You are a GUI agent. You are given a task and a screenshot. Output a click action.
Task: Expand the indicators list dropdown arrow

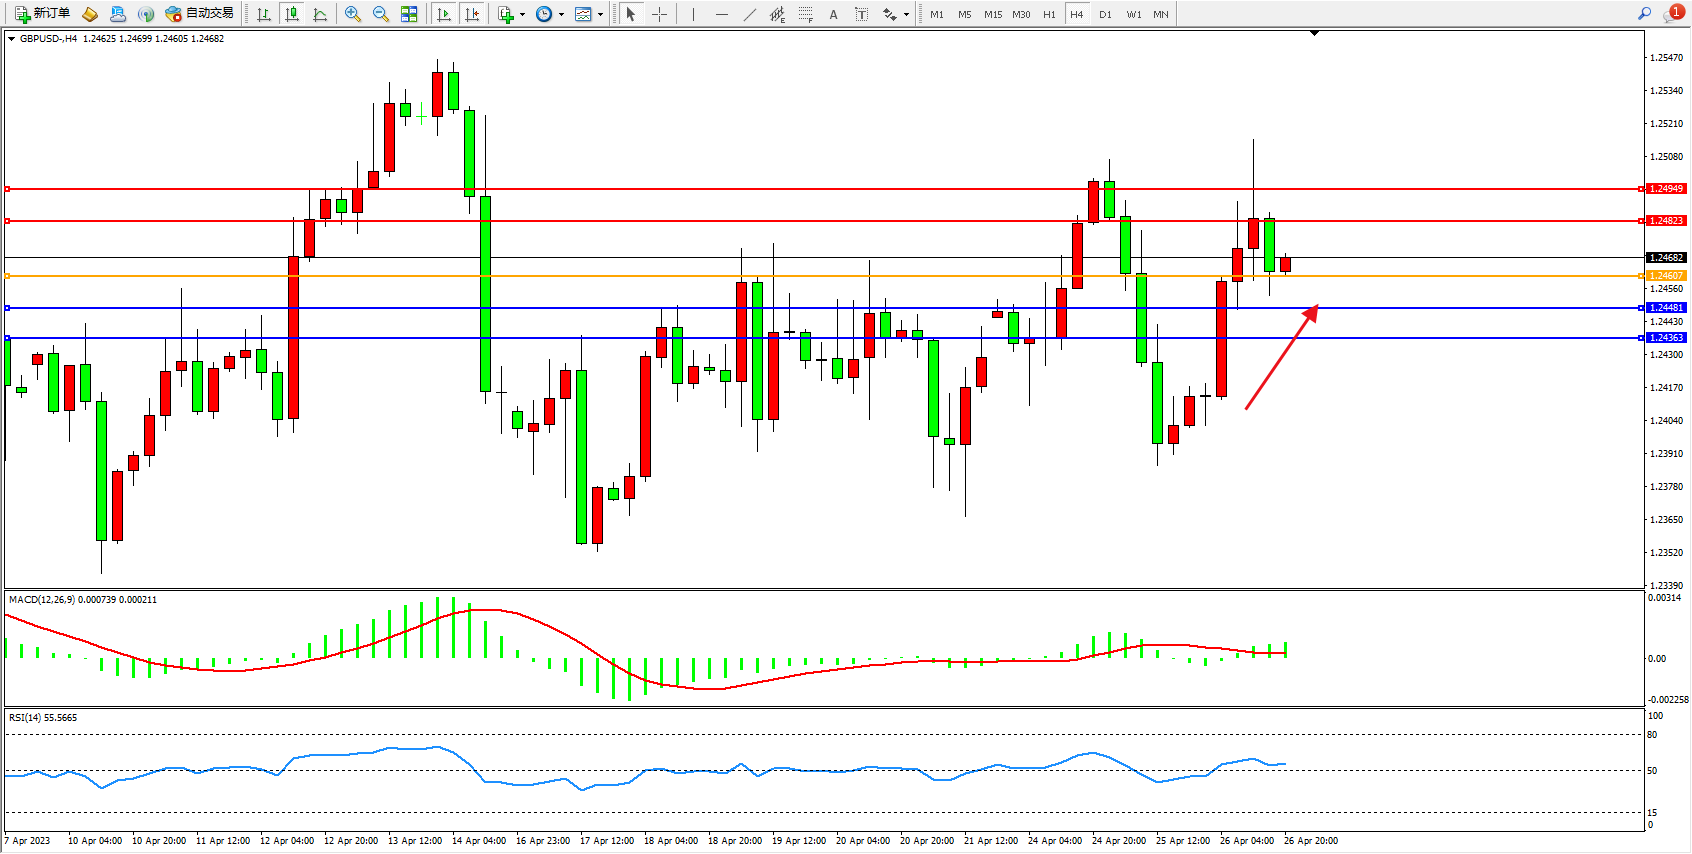(x=522, y=14)
